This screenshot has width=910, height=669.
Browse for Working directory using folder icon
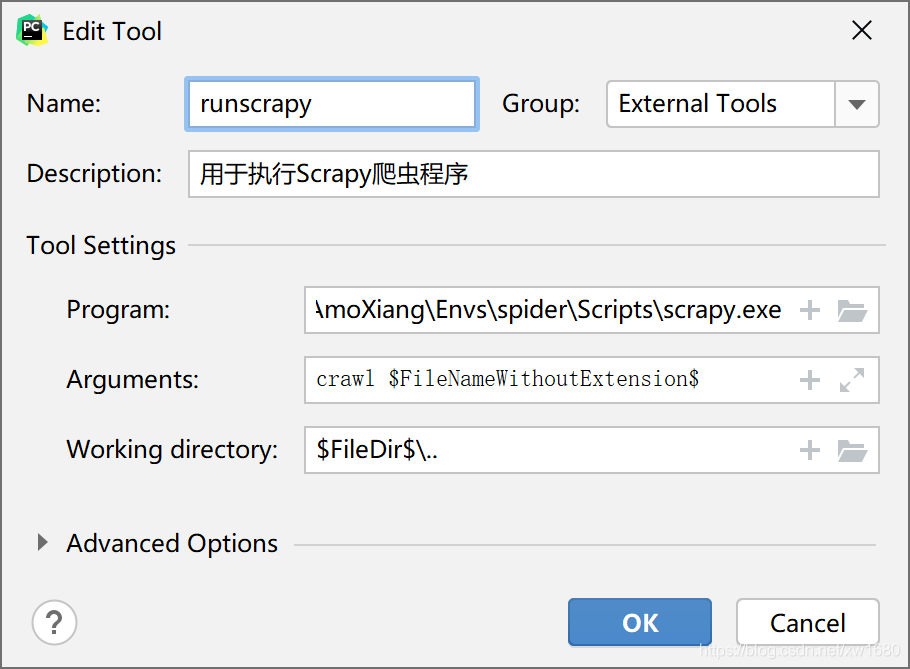[x=852, y=450]
